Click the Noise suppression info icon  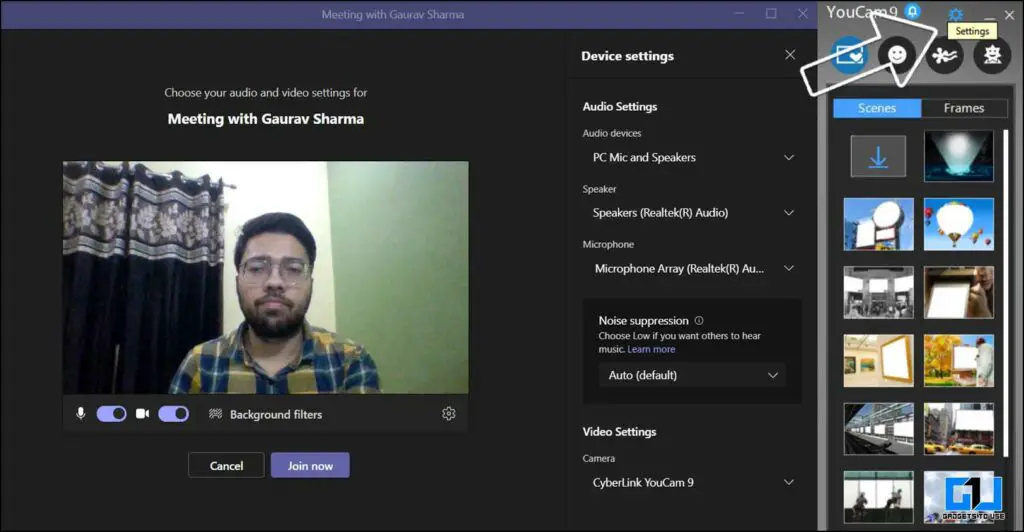click(699, 321)
